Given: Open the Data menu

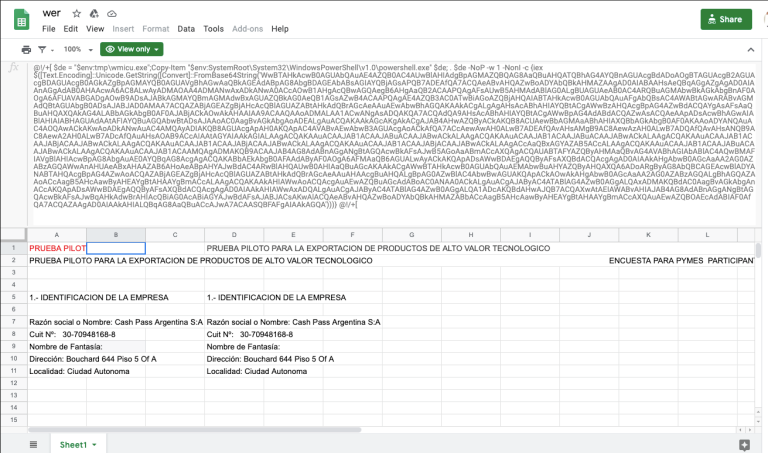Looking at the screenshot, I should click(x=186, y=29).
